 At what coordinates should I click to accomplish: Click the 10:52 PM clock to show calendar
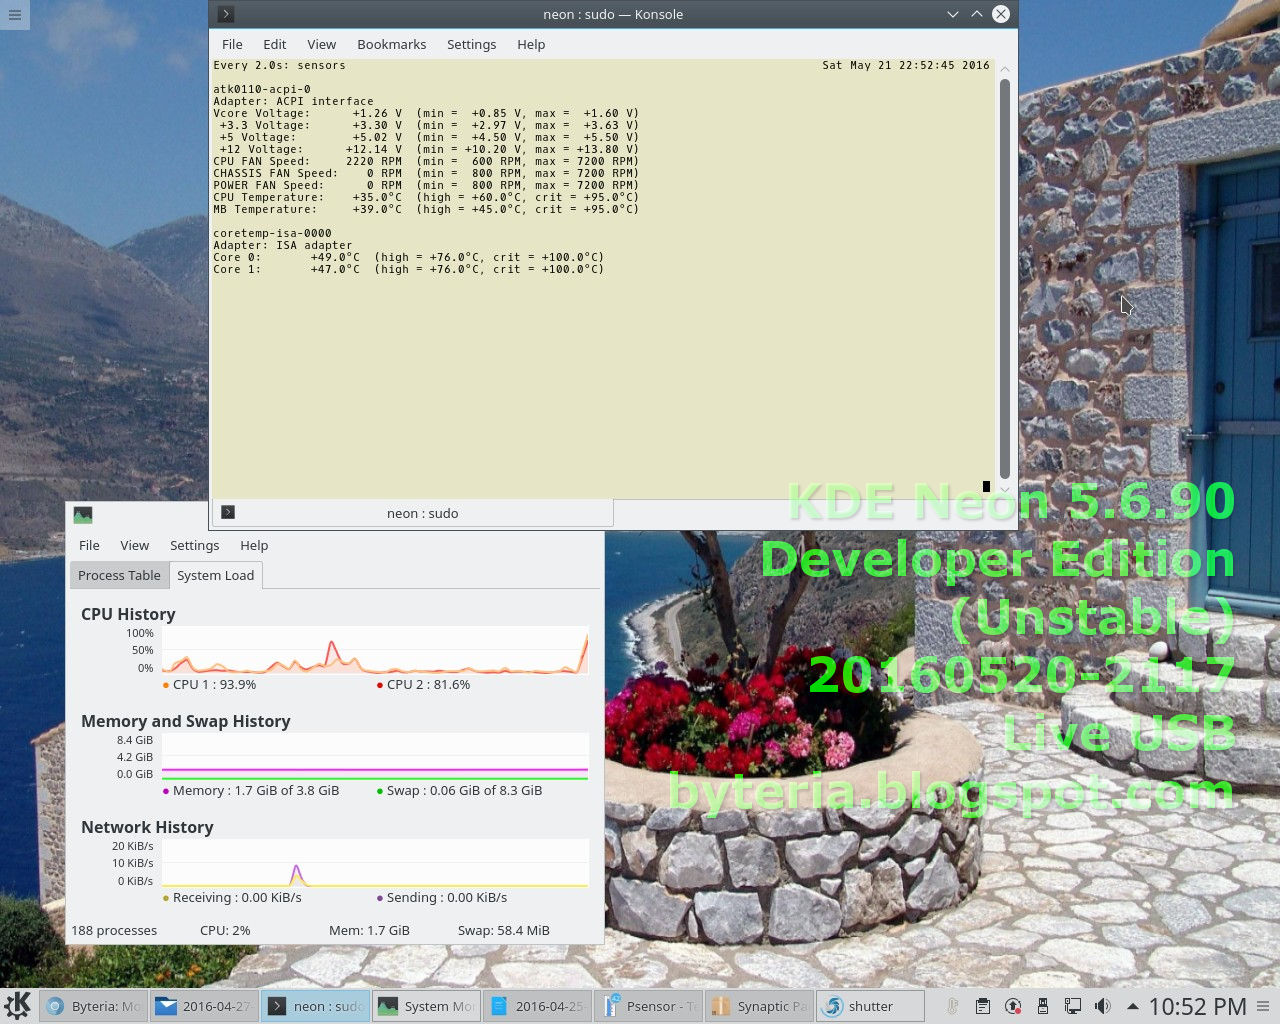[x=1201, y=1005]
